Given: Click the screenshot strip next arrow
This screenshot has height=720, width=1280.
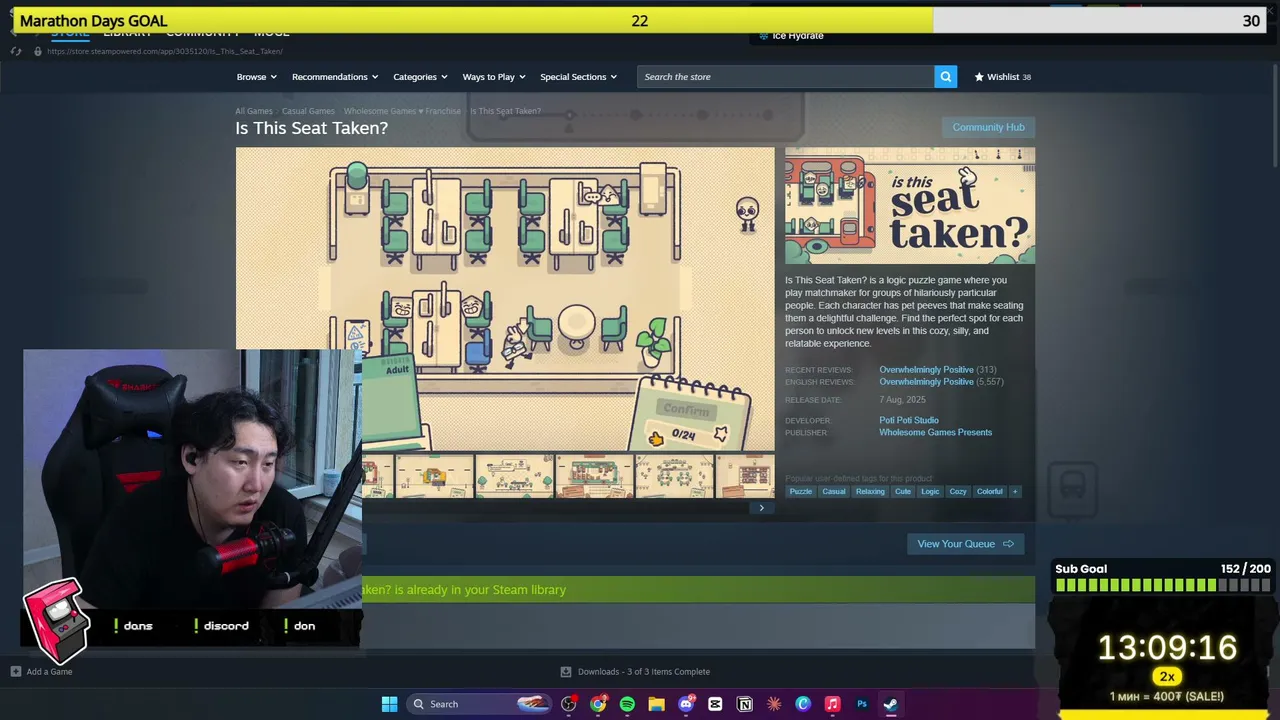Looking at the screenshot, I should 761,508.
